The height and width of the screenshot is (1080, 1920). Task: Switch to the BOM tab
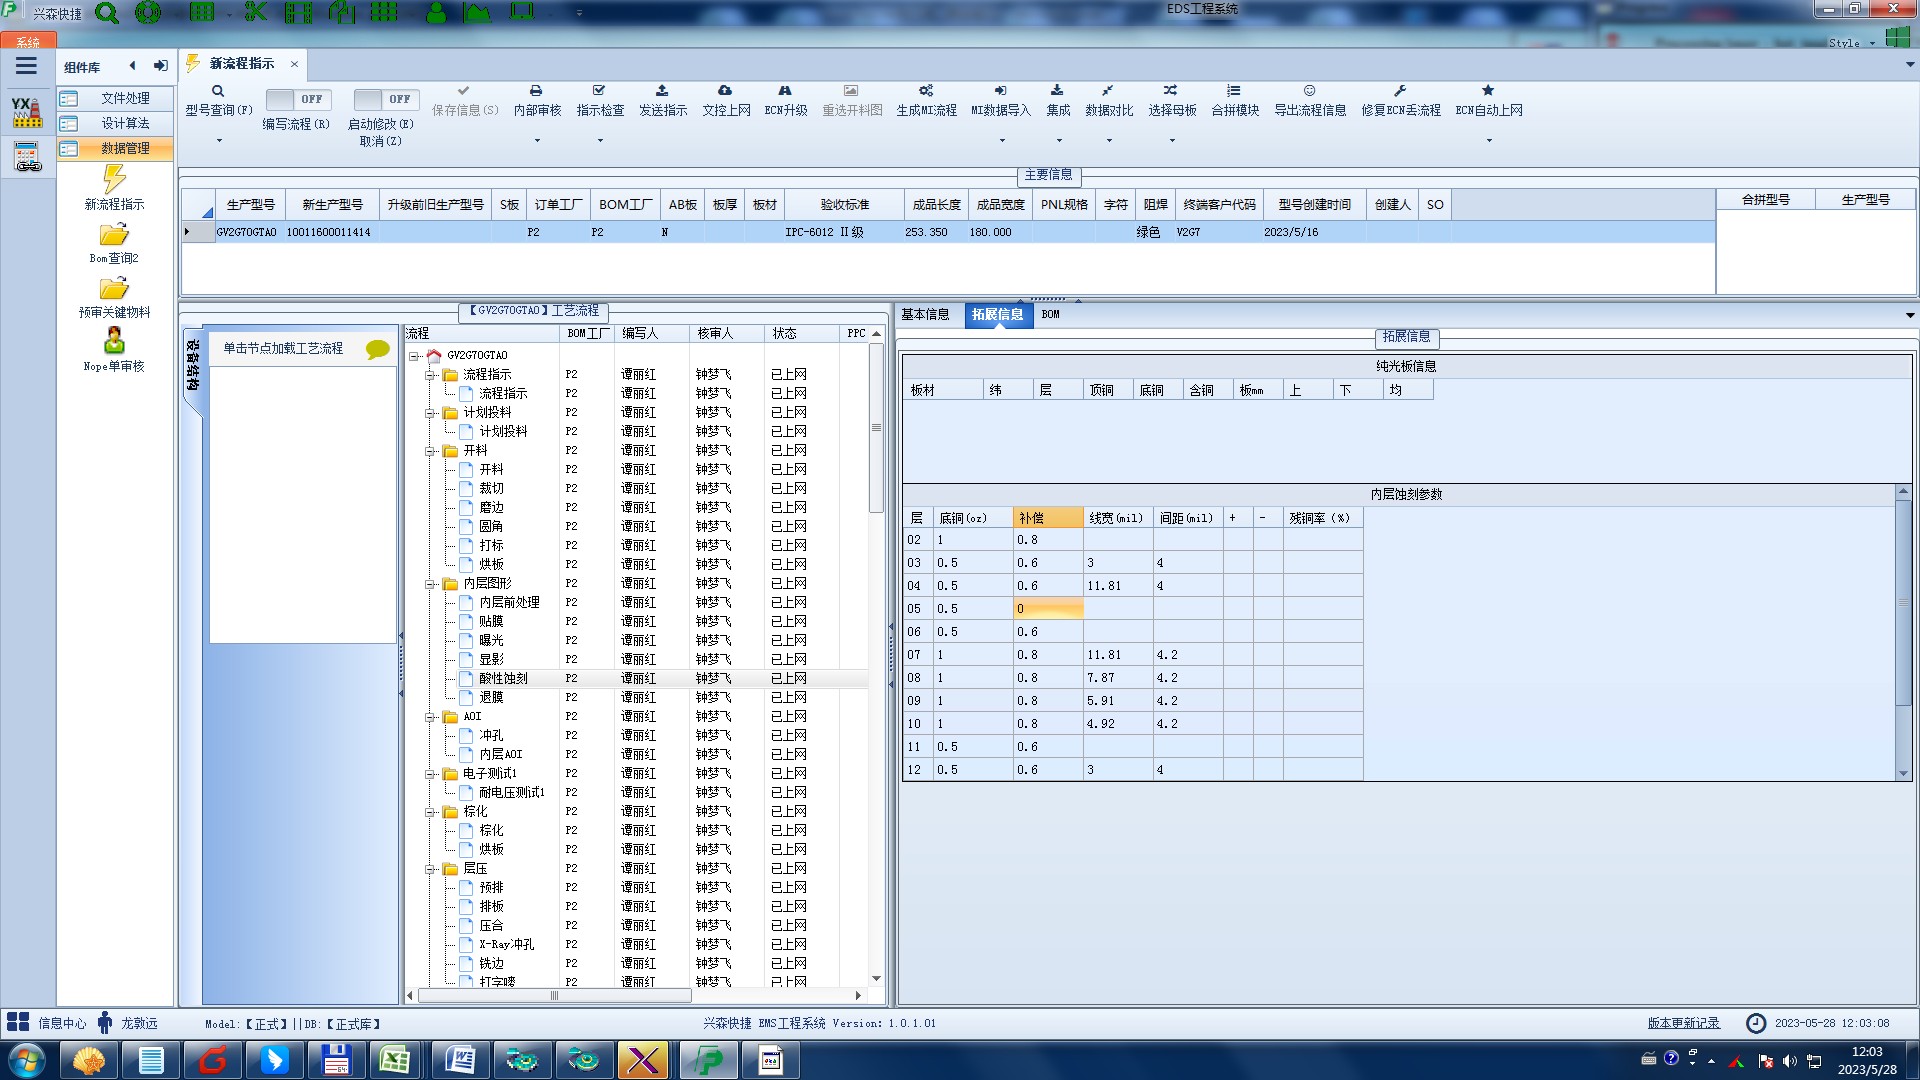click(1050, 314)
